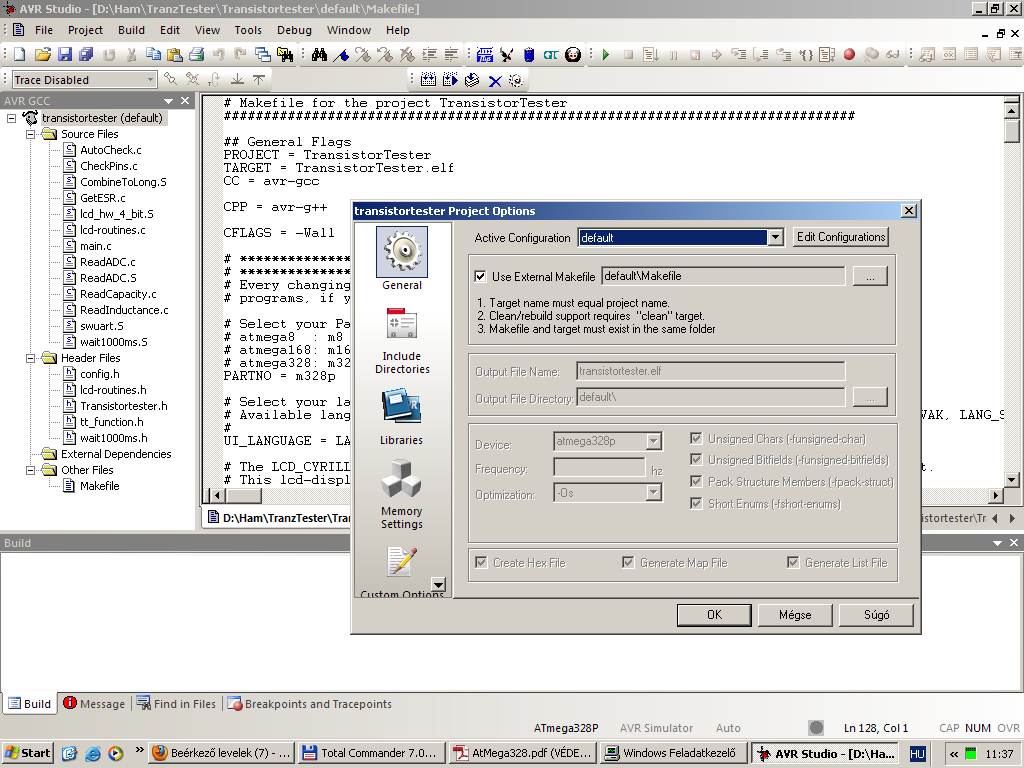Switch to Breakpoints and Tracepoints tab
Image resolution: width=1024 pixels, height=768 pixels.
310,703
